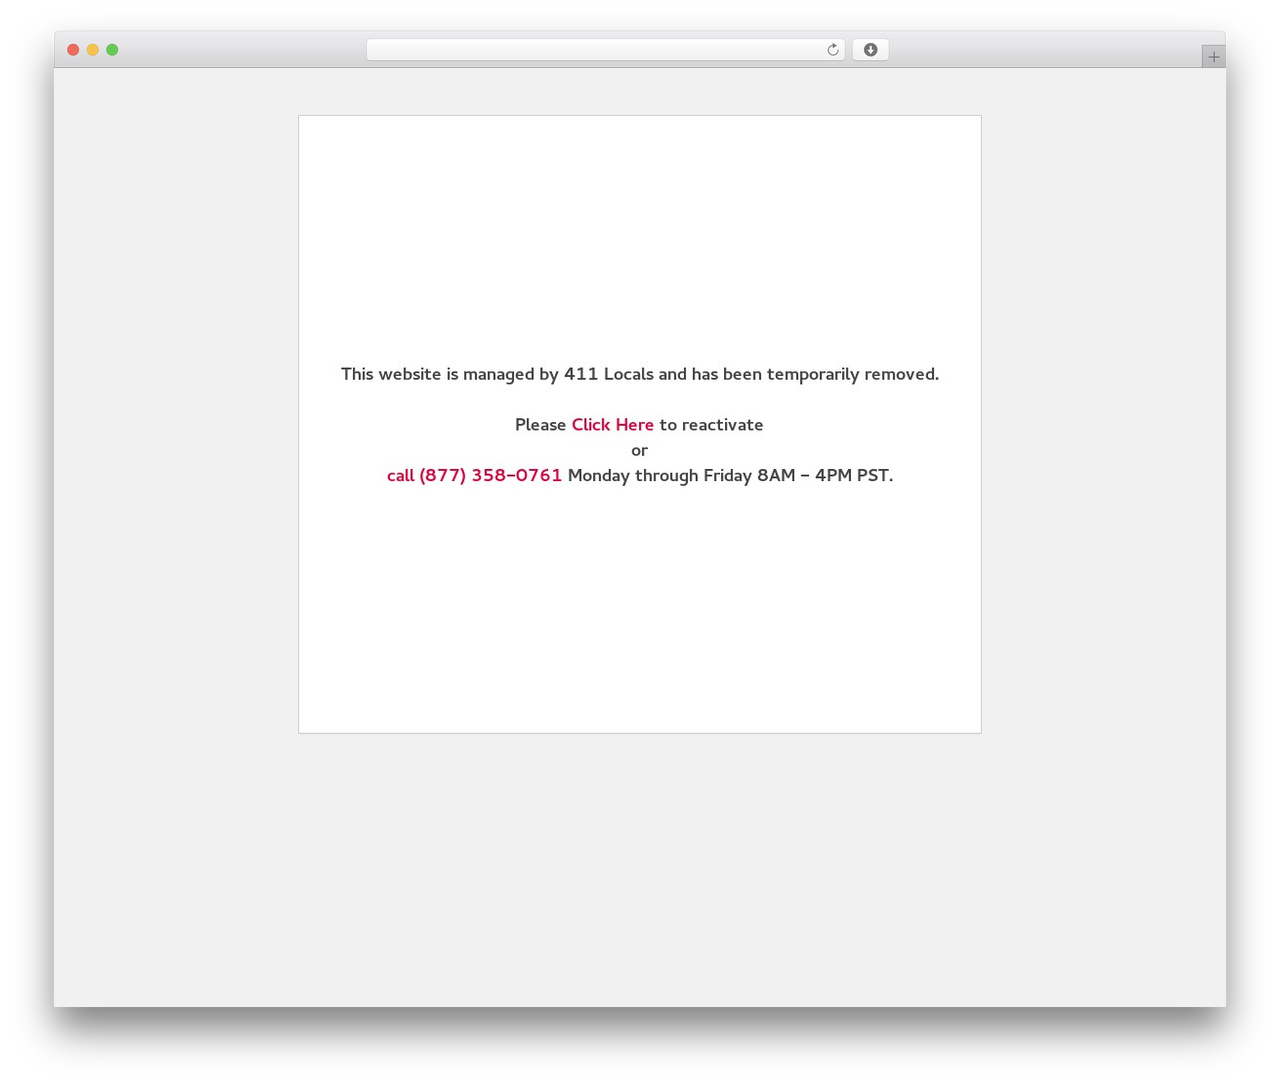Click the 'Monday through Friday 8AM – 4PM PST.' text

click(730, 475)
